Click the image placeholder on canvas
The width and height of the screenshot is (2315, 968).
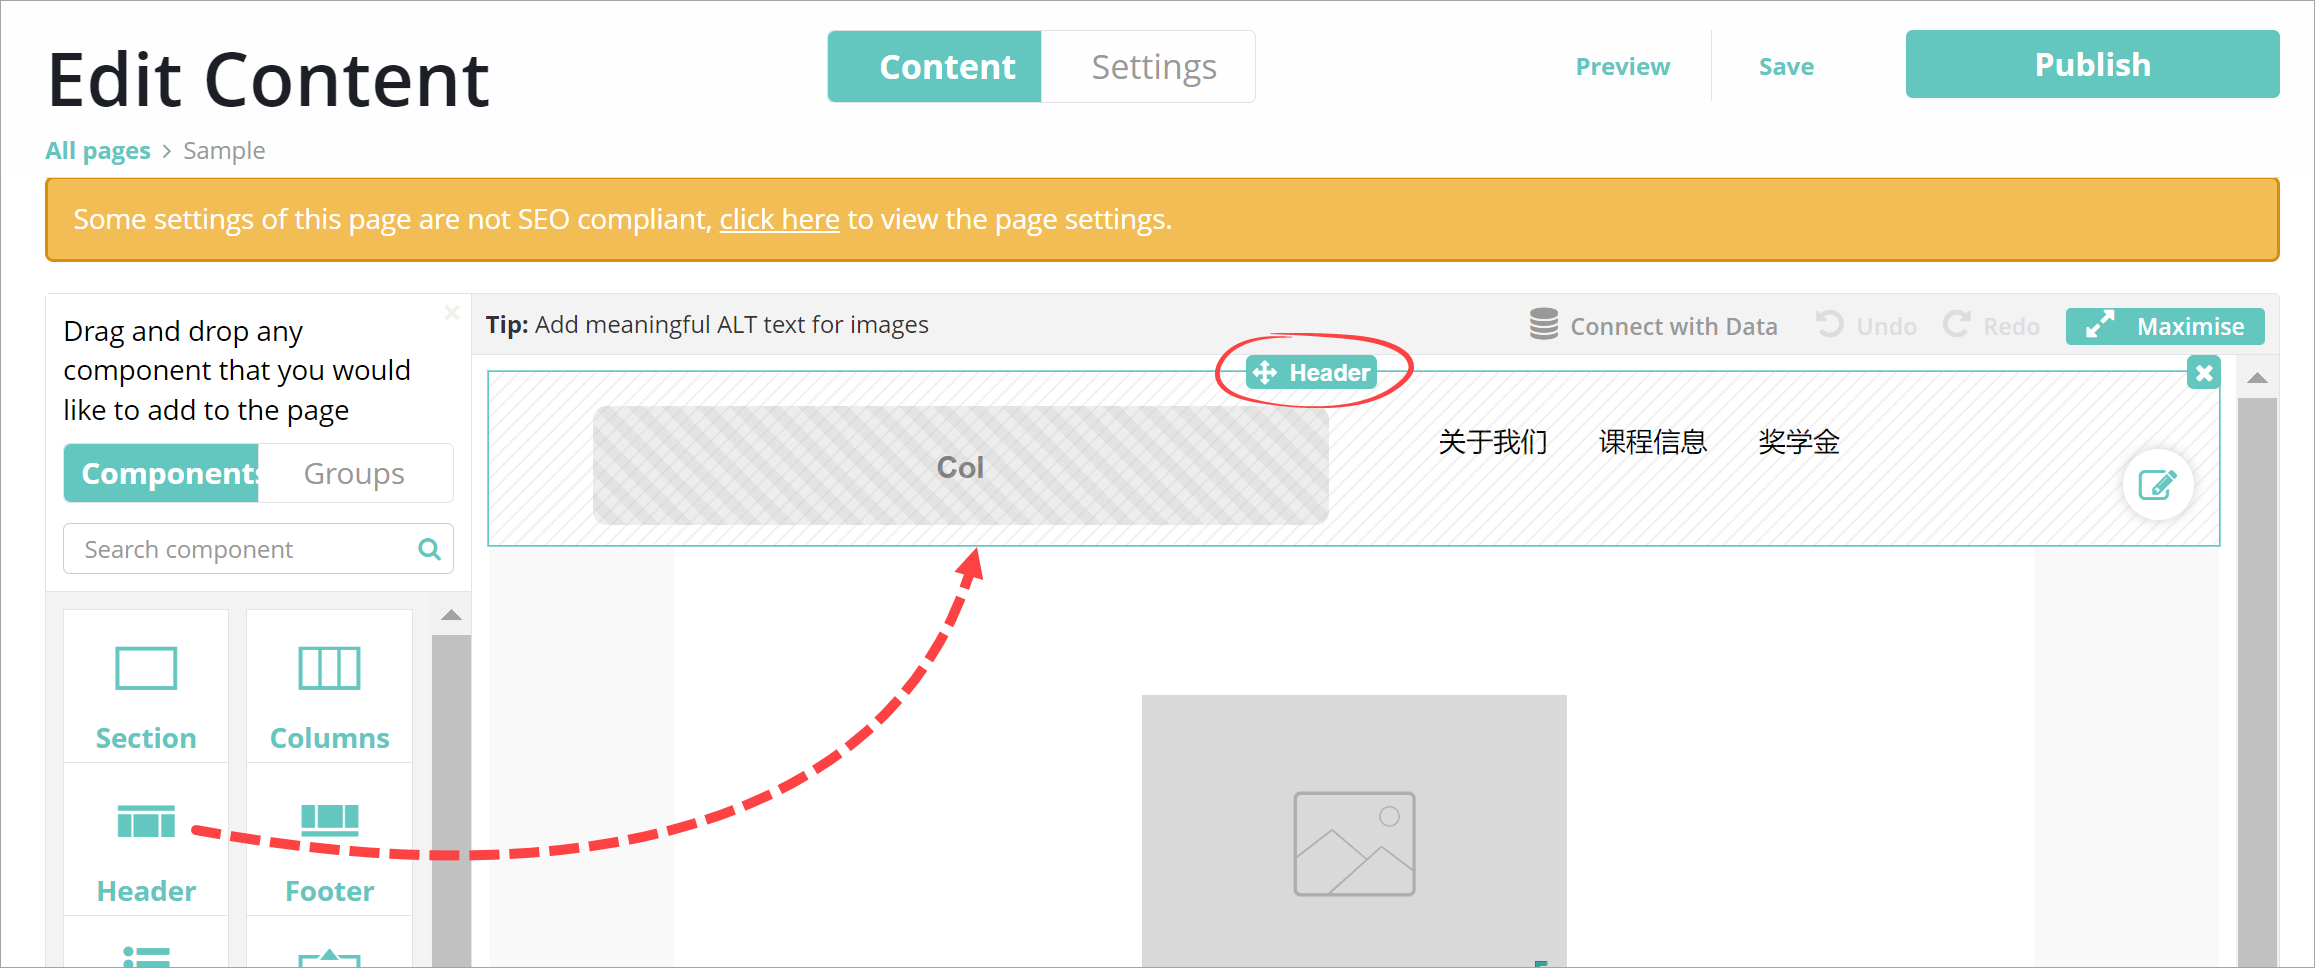point(1353,842)
